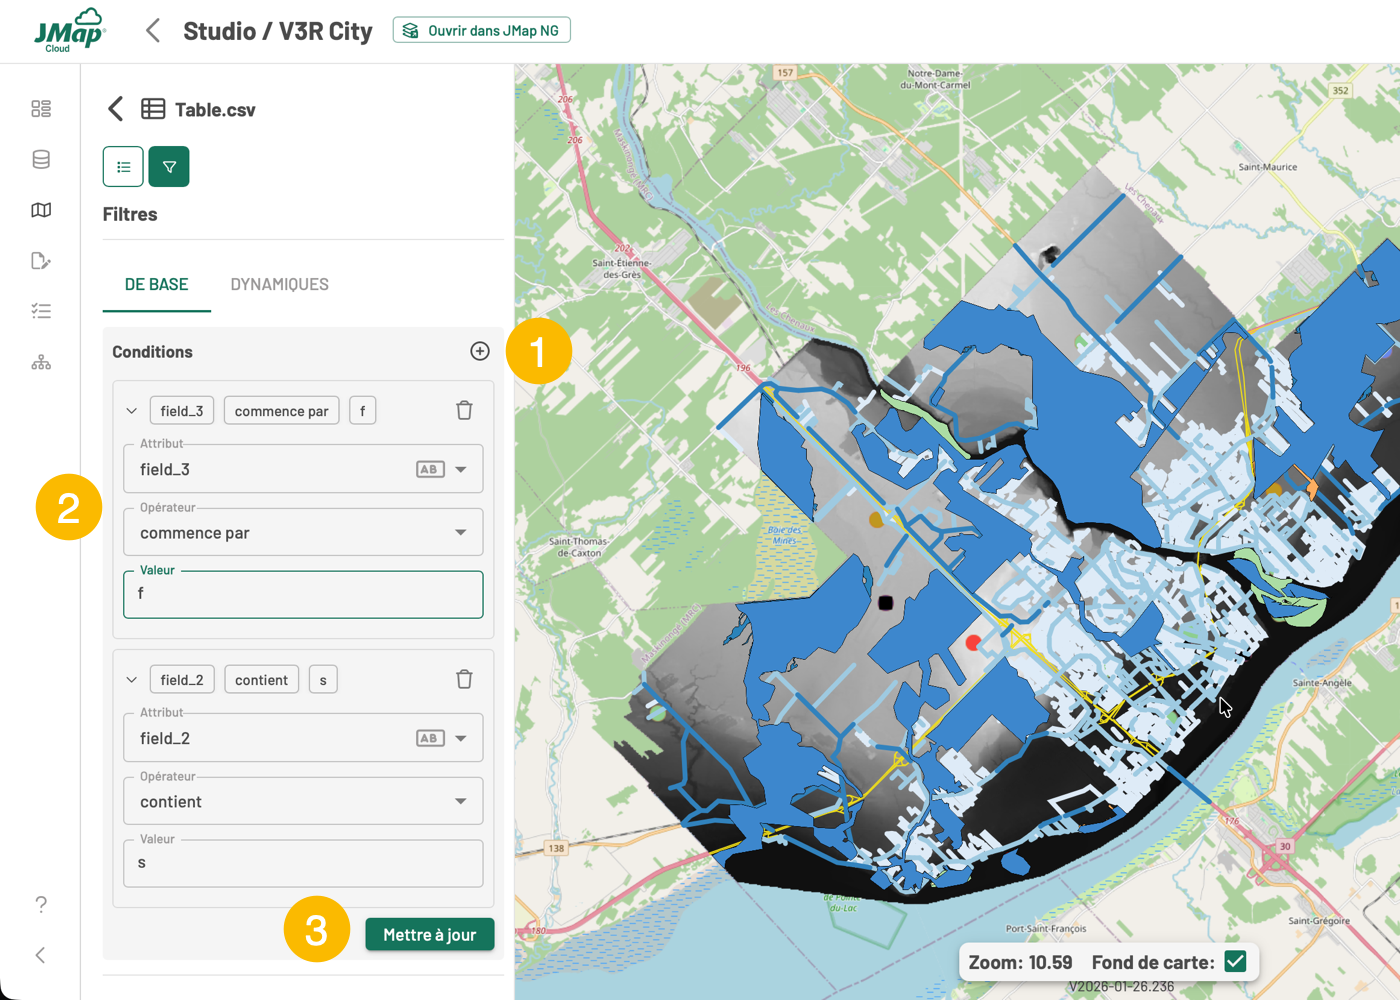Select the filter funnel icon button
The height and width of the screenshot is (1000, 1400).
(169, 167)
